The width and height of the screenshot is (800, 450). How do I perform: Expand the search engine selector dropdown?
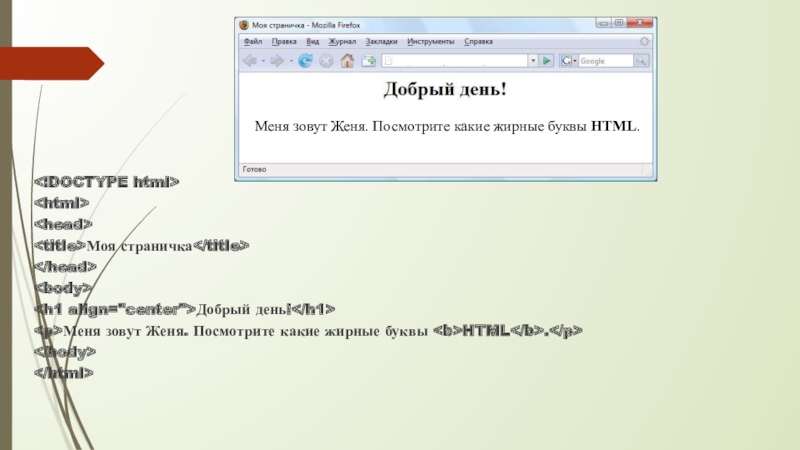(574, 61)
